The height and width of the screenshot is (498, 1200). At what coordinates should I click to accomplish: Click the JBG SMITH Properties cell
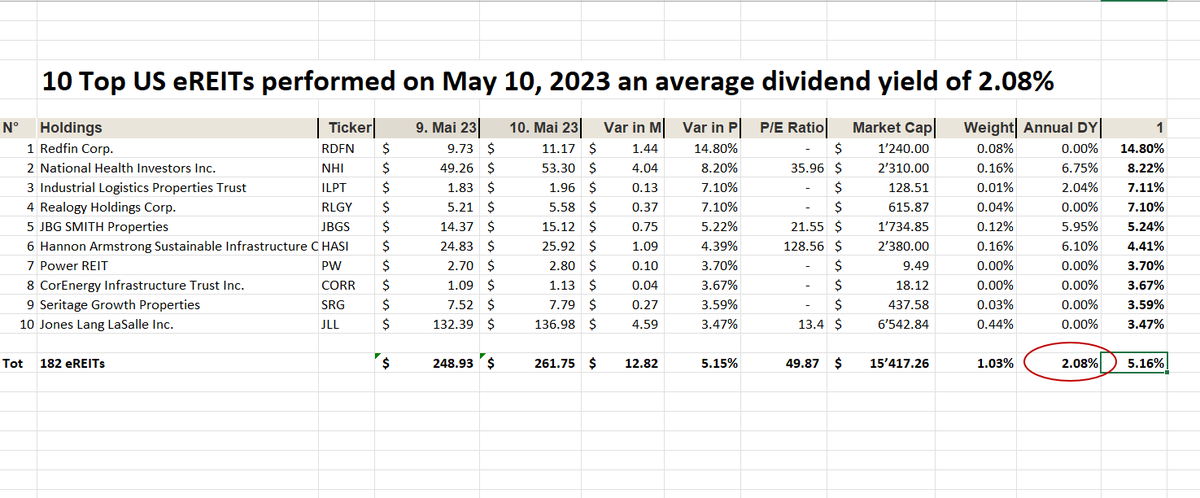(x=176, y=227)
